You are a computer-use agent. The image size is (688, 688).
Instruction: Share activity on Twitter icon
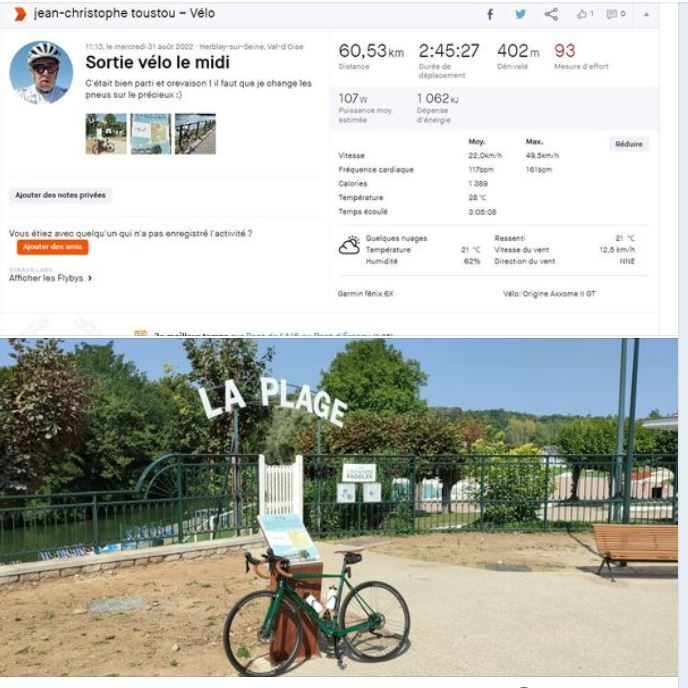click(520, 14)
